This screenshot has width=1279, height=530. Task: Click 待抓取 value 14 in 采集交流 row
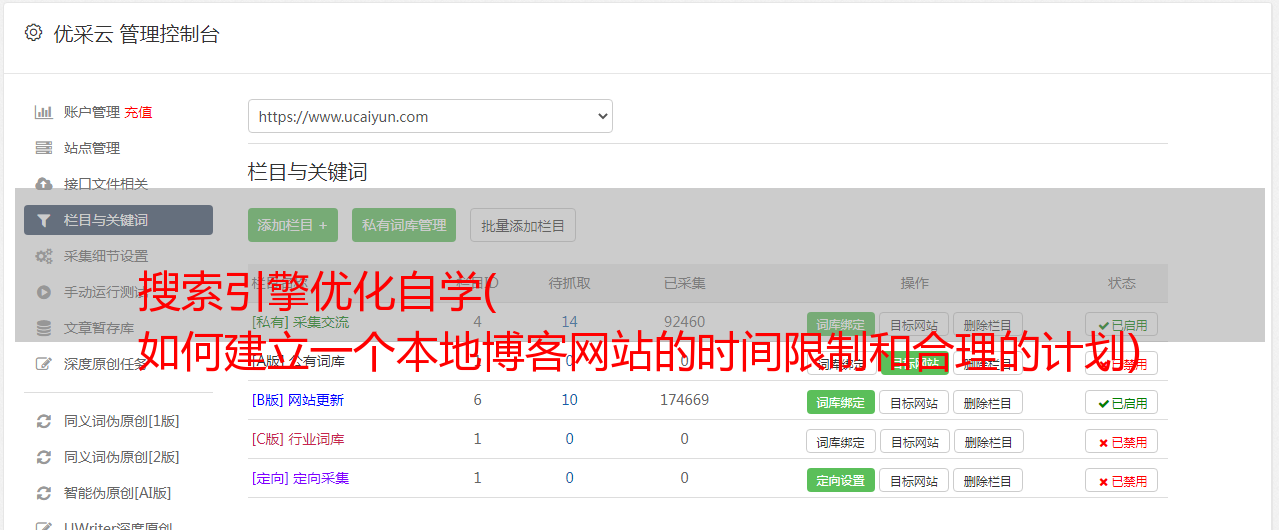pos(570,322)
